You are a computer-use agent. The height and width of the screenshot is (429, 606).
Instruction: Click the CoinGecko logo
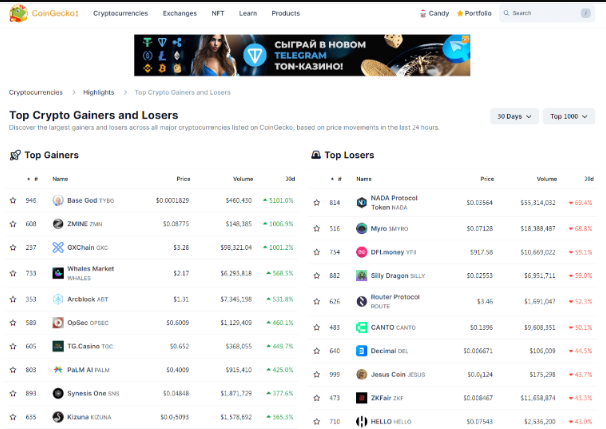pyautogui.click(x=44, y=13)
